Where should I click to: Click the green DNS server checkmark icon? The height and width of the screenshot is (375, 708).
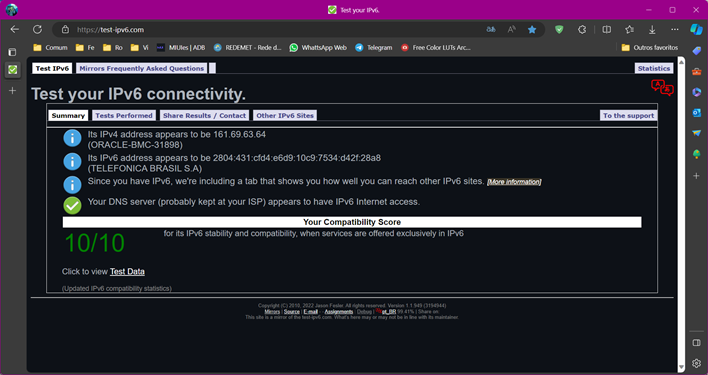pos(72,205)
